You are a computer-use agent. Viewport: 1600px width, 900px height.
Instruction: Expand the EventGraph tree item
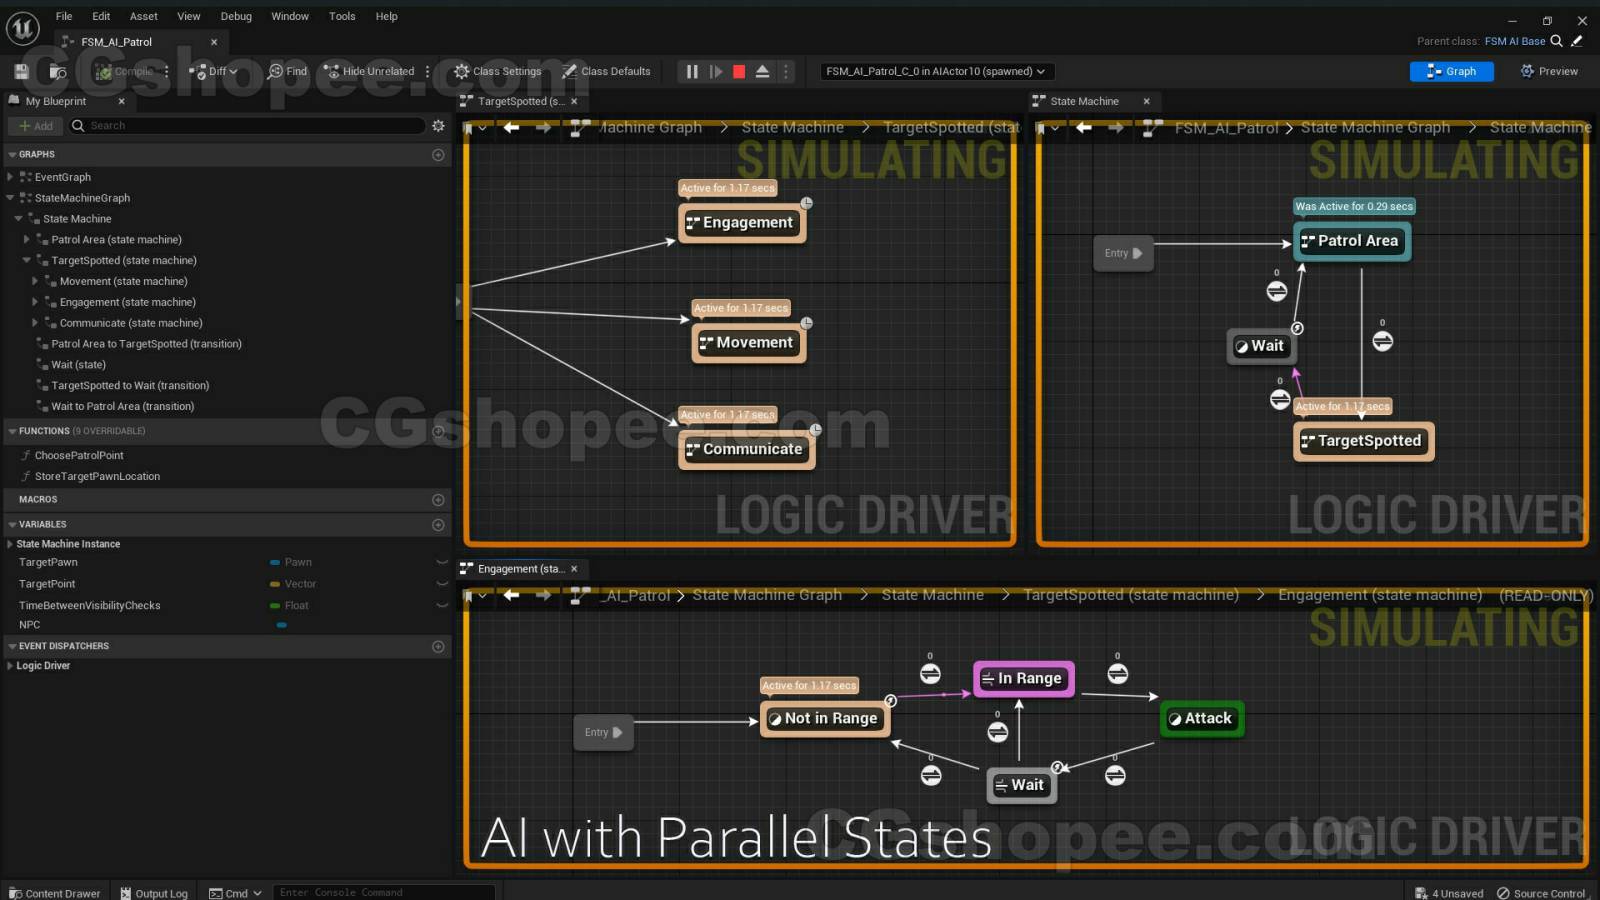pos(10,177)
